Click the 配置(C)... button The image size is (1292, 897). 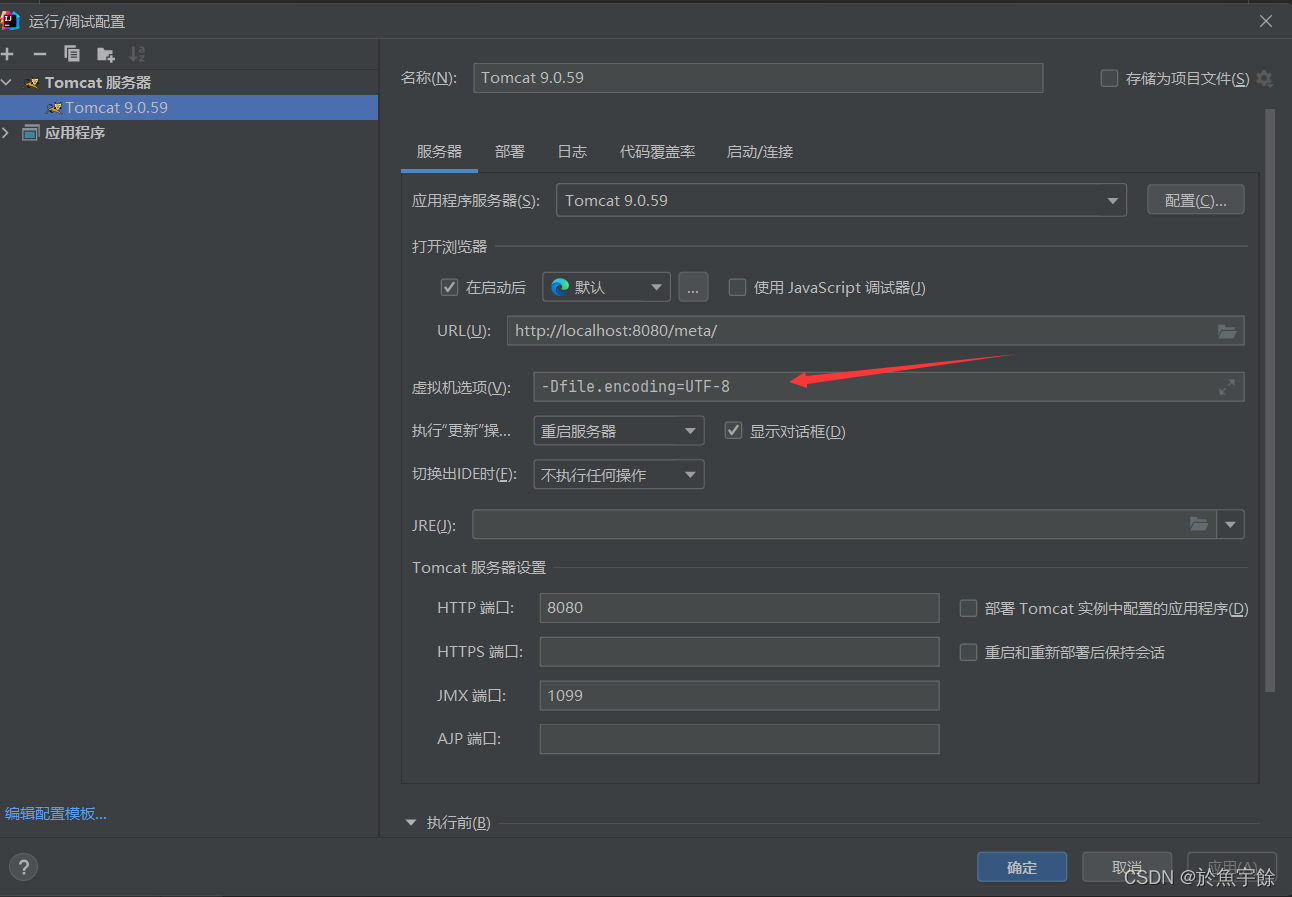click(x=1195, y=200)
